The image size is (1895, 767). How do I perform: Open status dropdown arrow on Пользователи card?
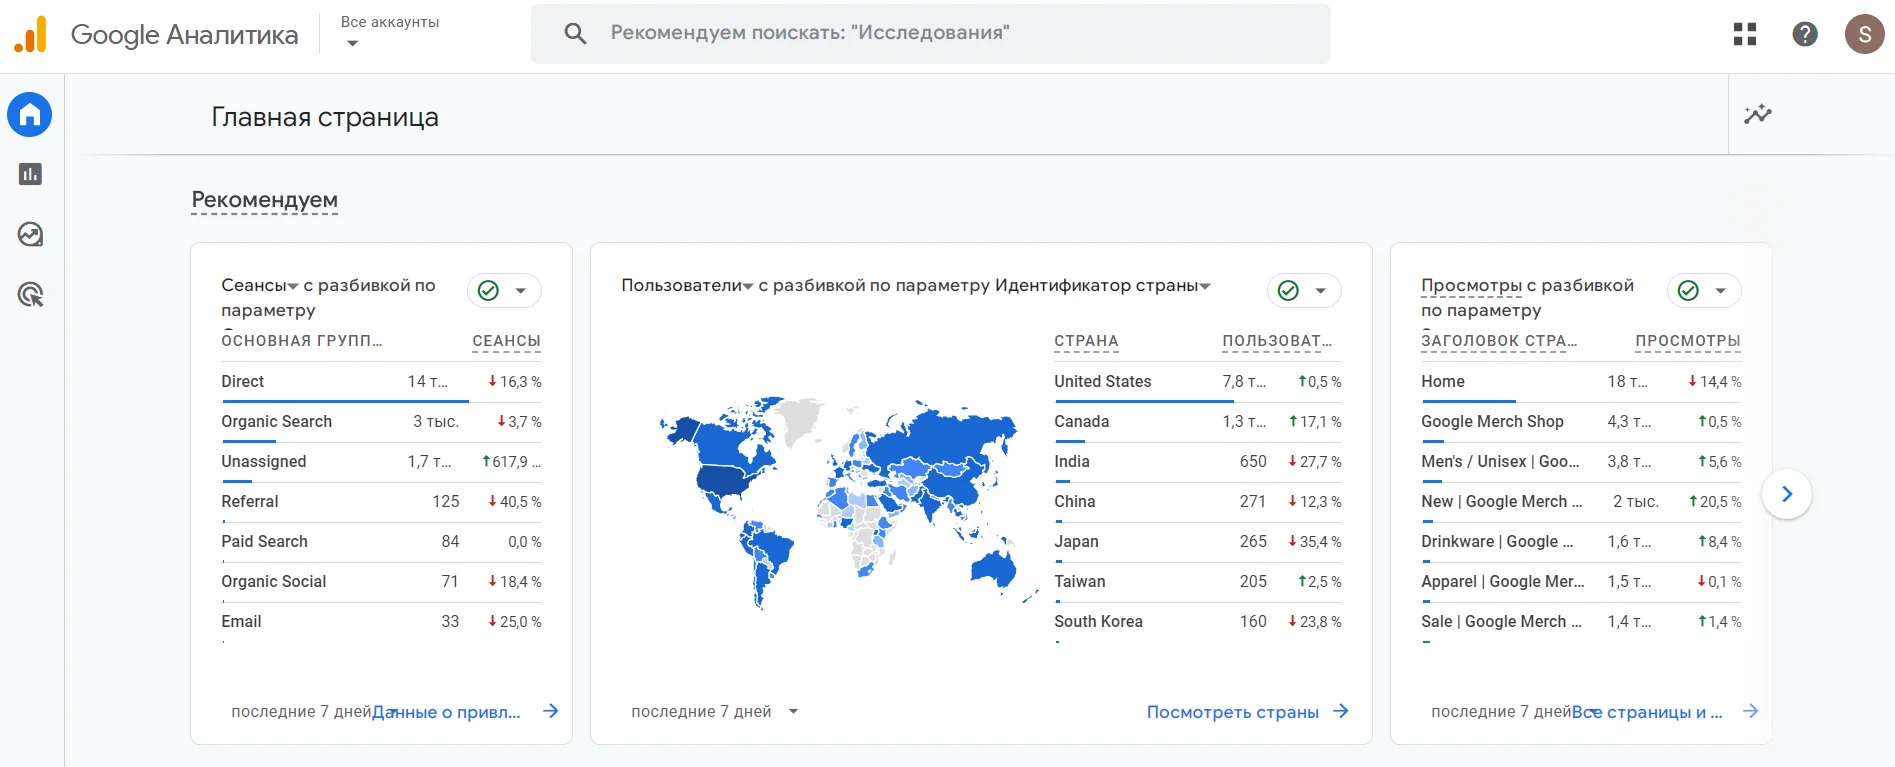[1321, 291]
